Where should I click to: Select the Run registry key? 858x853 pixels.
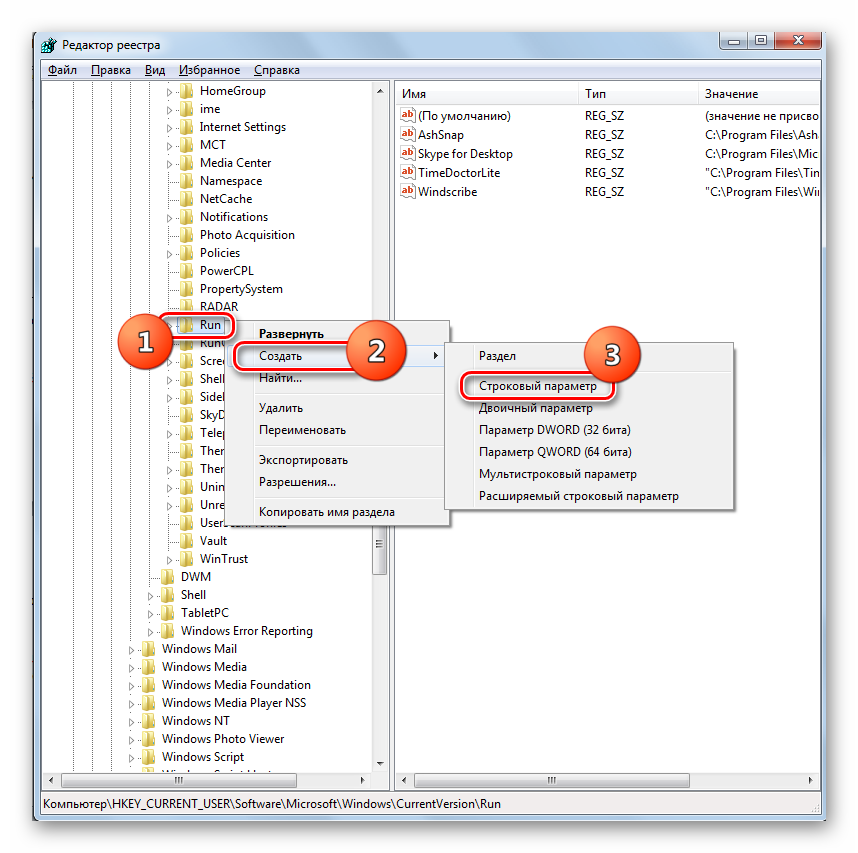[210, 325]
